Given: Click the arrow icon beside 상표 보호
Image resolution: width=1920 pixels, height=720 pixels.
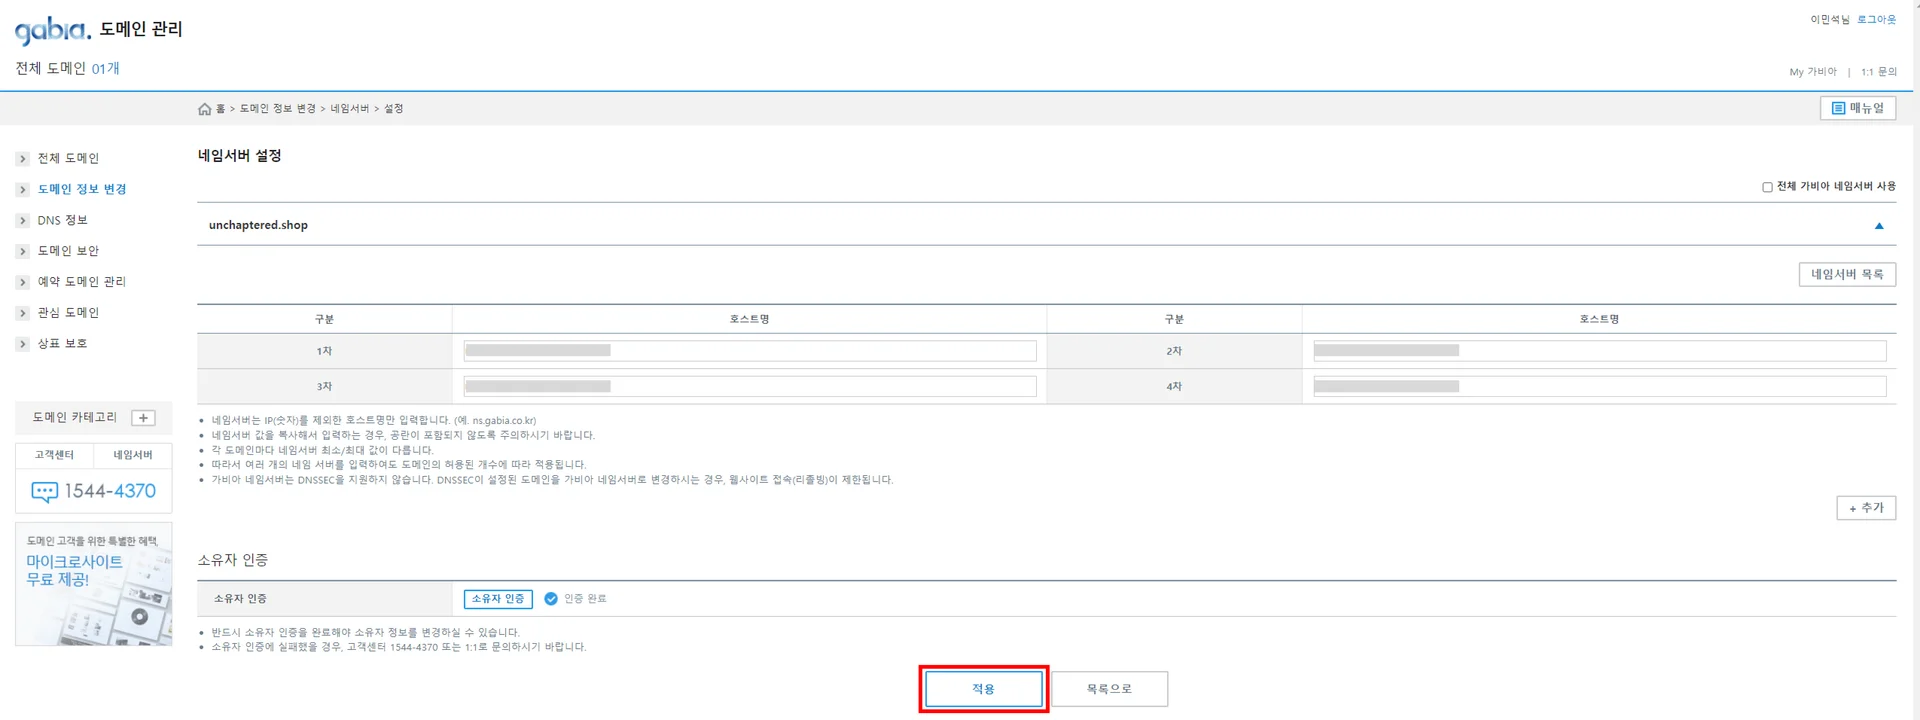Looking at the screenshot, I should click(x=23, y=344).
